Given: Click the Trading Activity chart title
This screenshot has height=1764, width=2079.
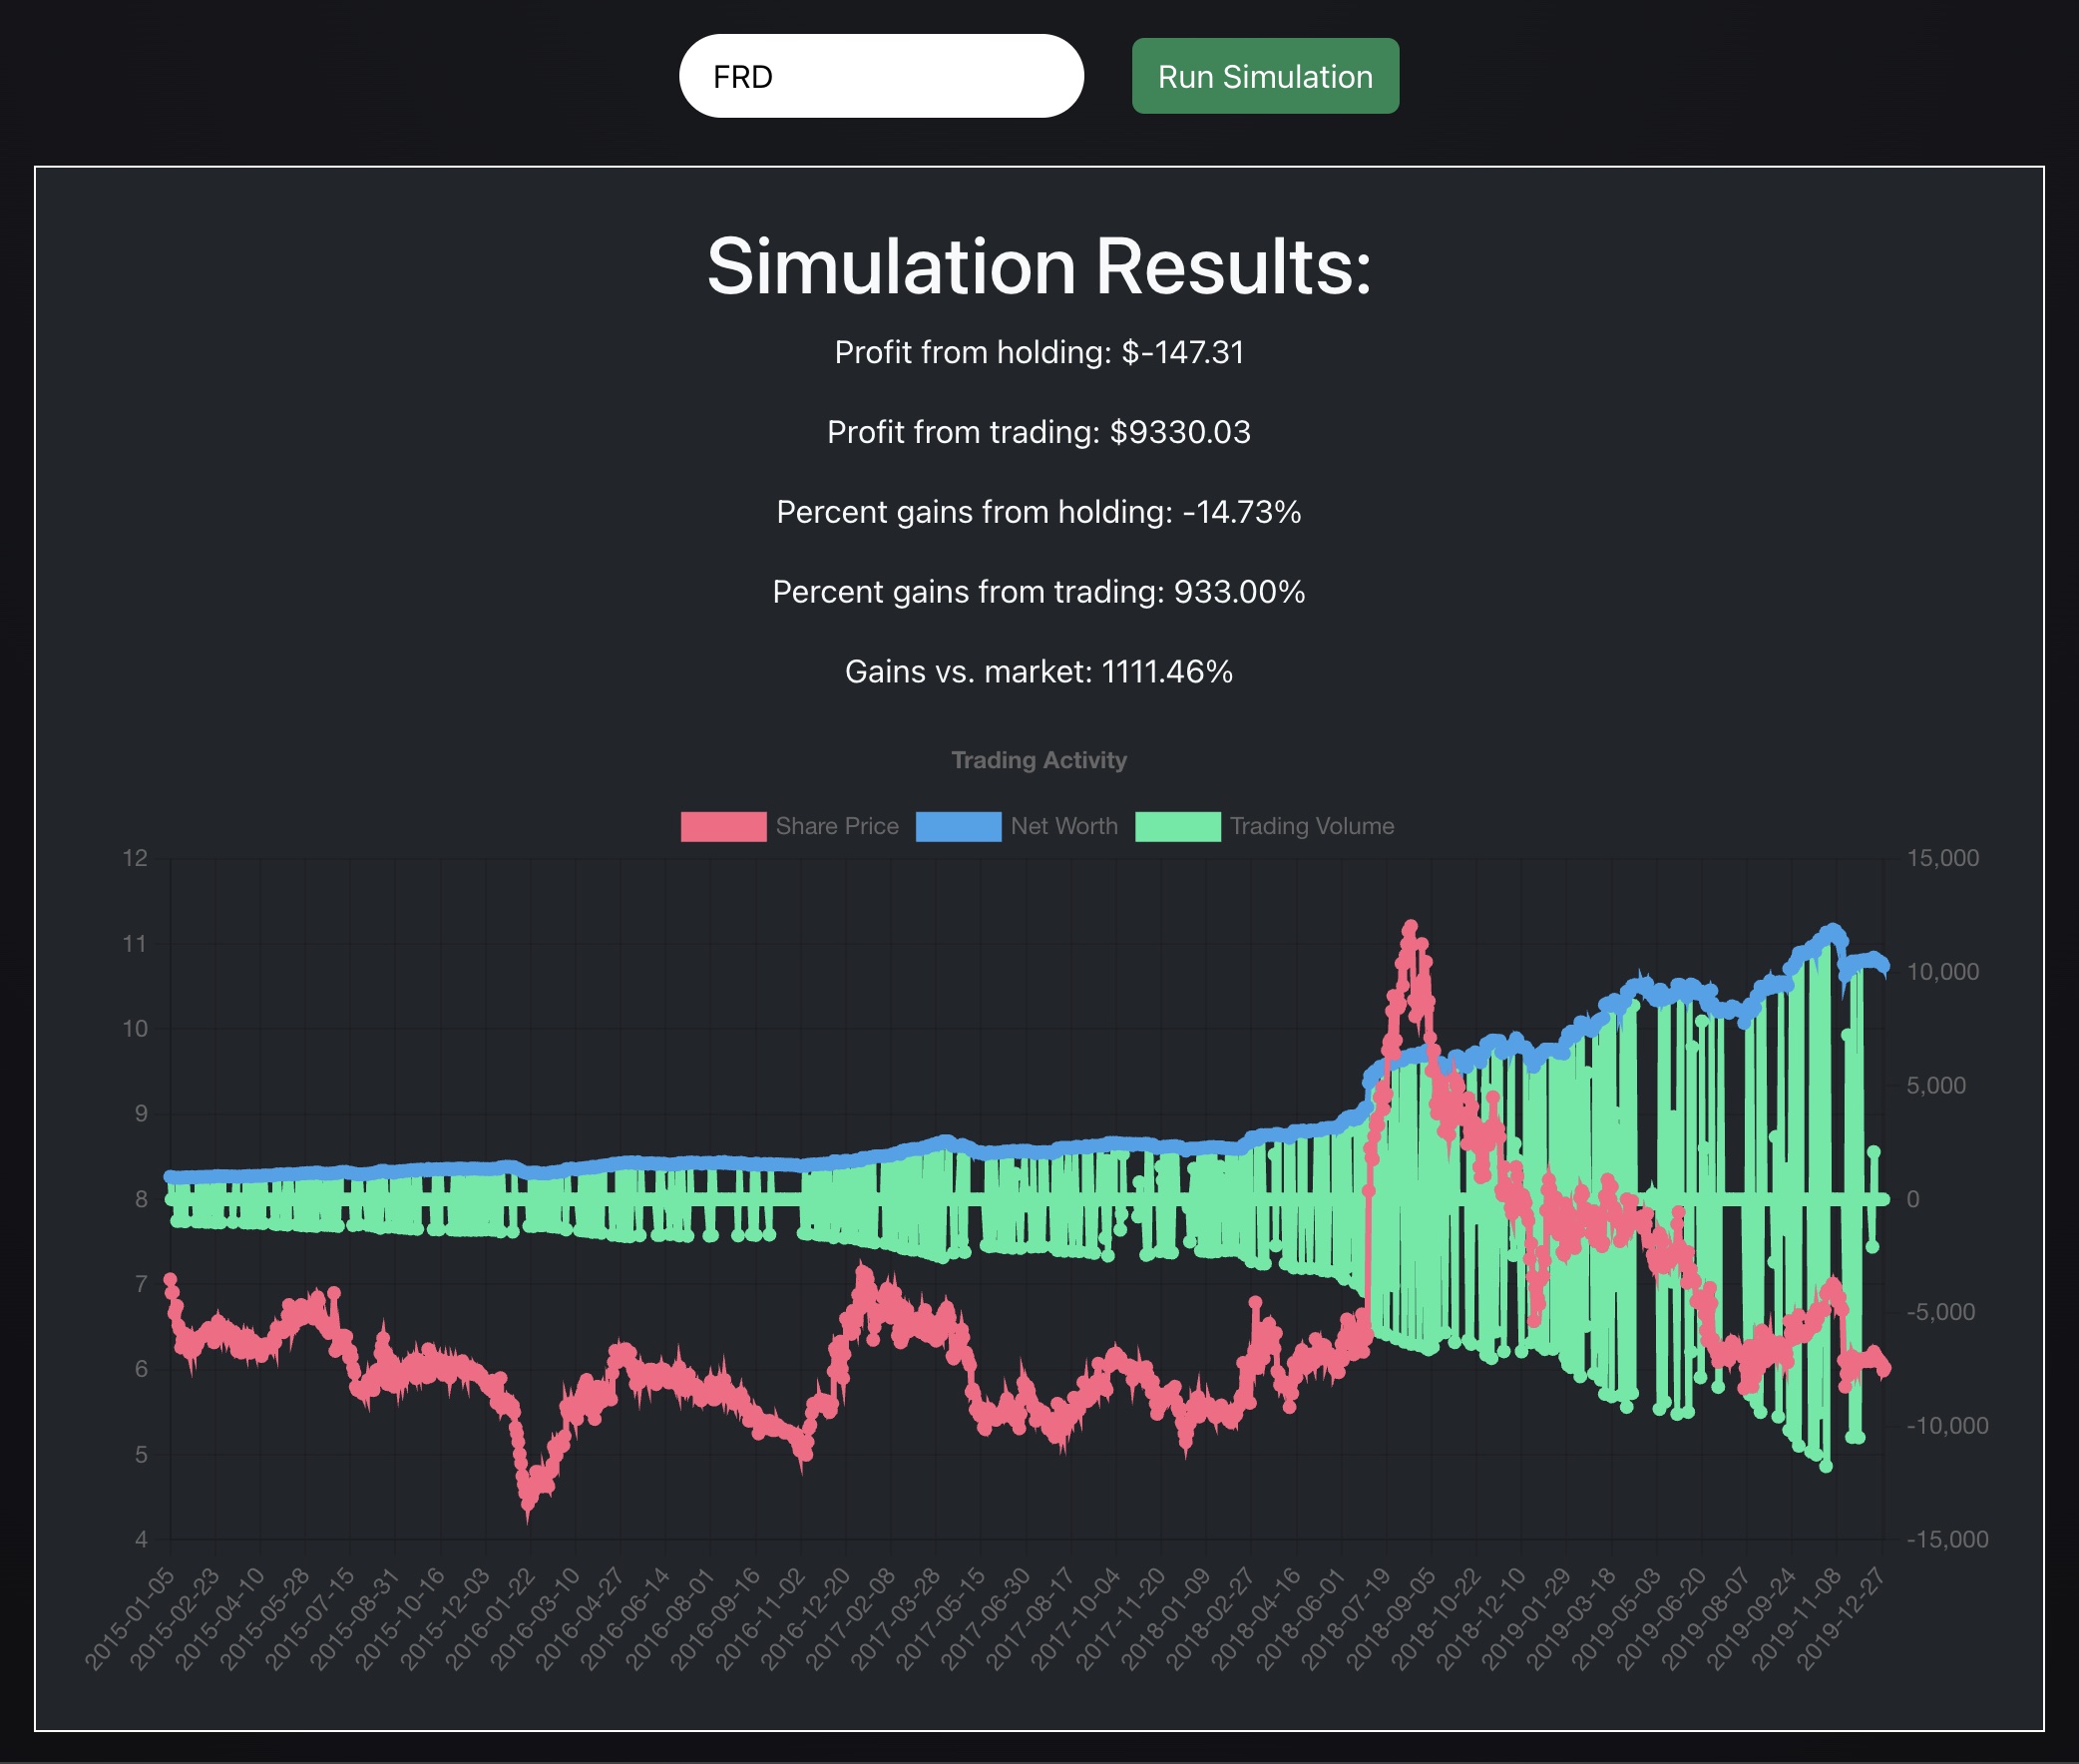Looking at the screenshot, I should point(1038,760).
